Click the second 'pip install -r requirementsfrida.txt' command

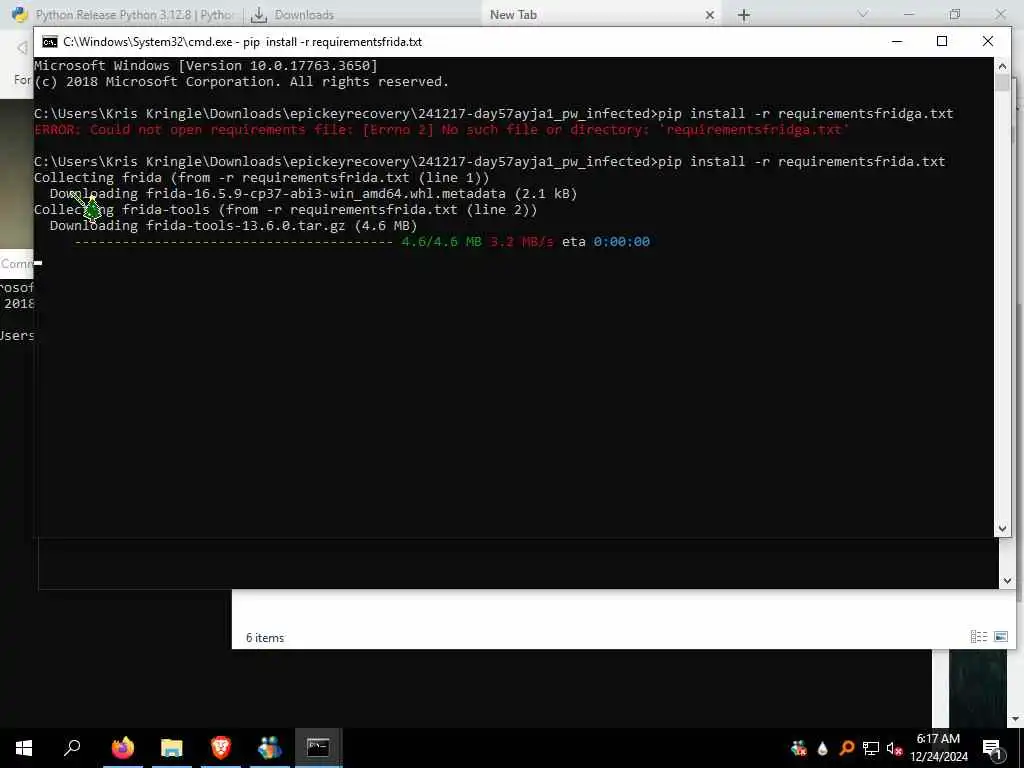click(802, 161)
